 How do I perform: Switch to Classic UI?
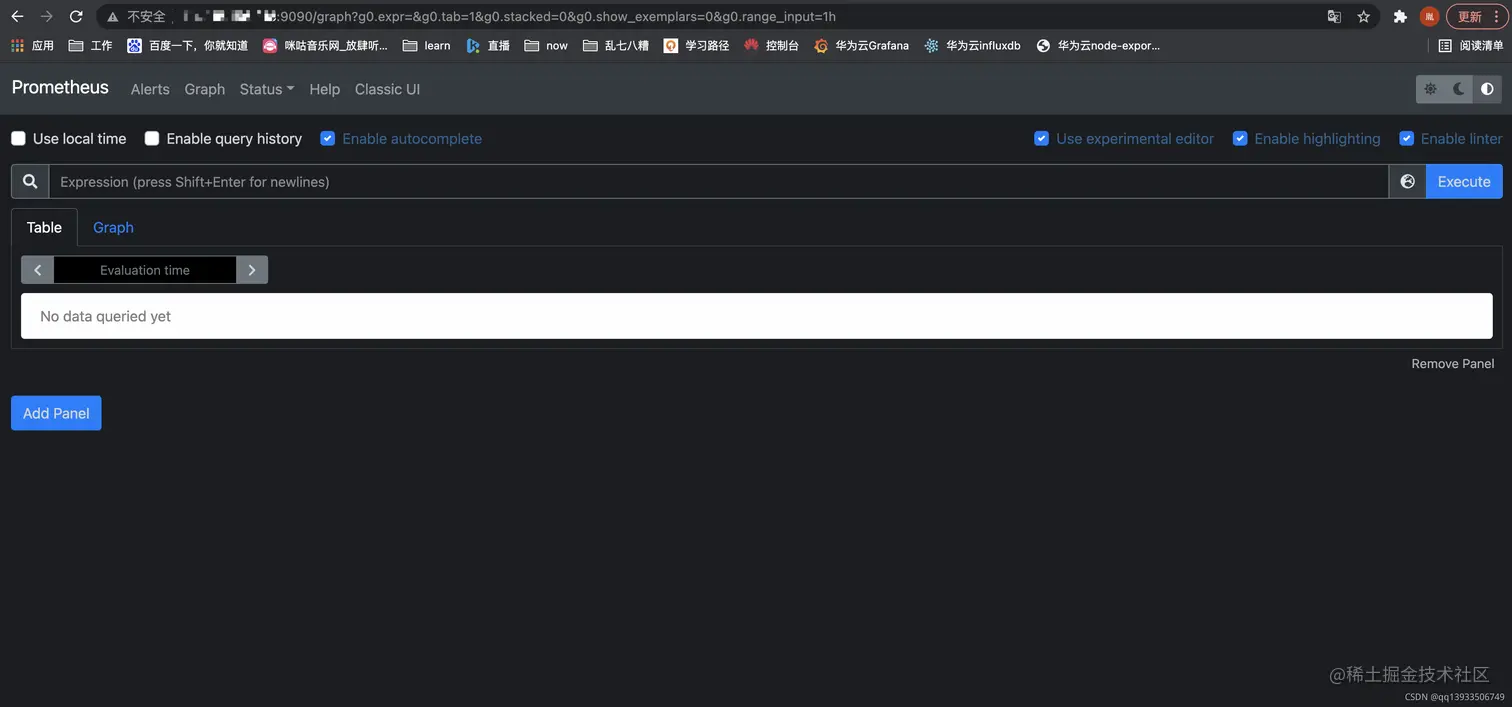tap(387, 89)
